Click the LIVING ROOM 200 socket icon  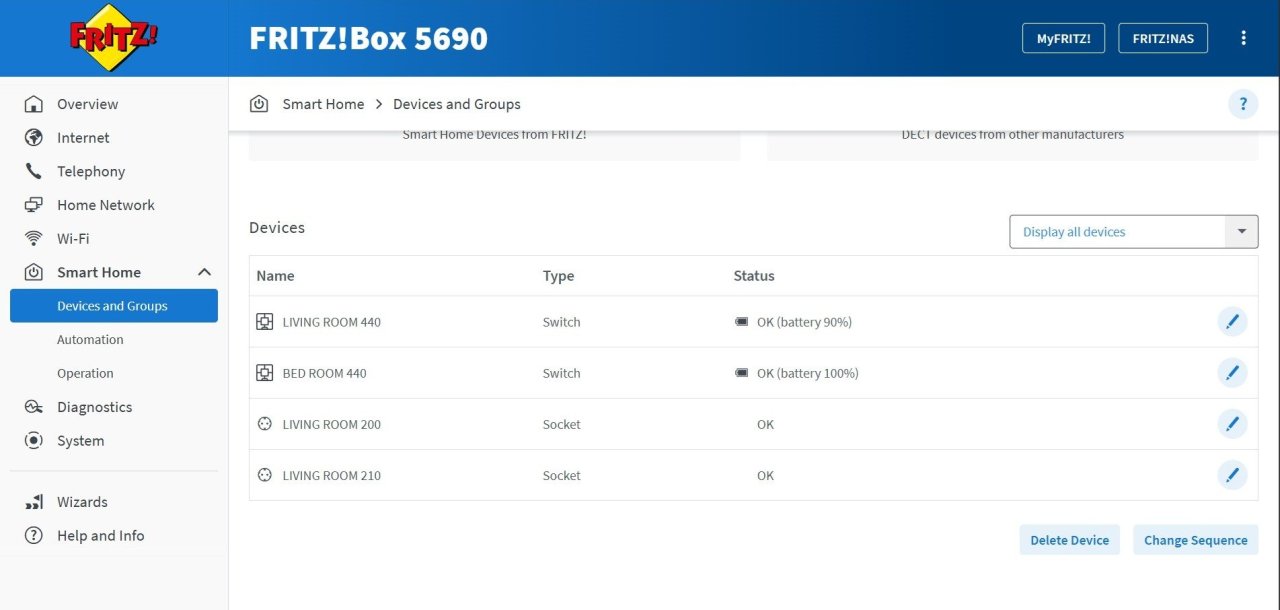click(265, 424)
